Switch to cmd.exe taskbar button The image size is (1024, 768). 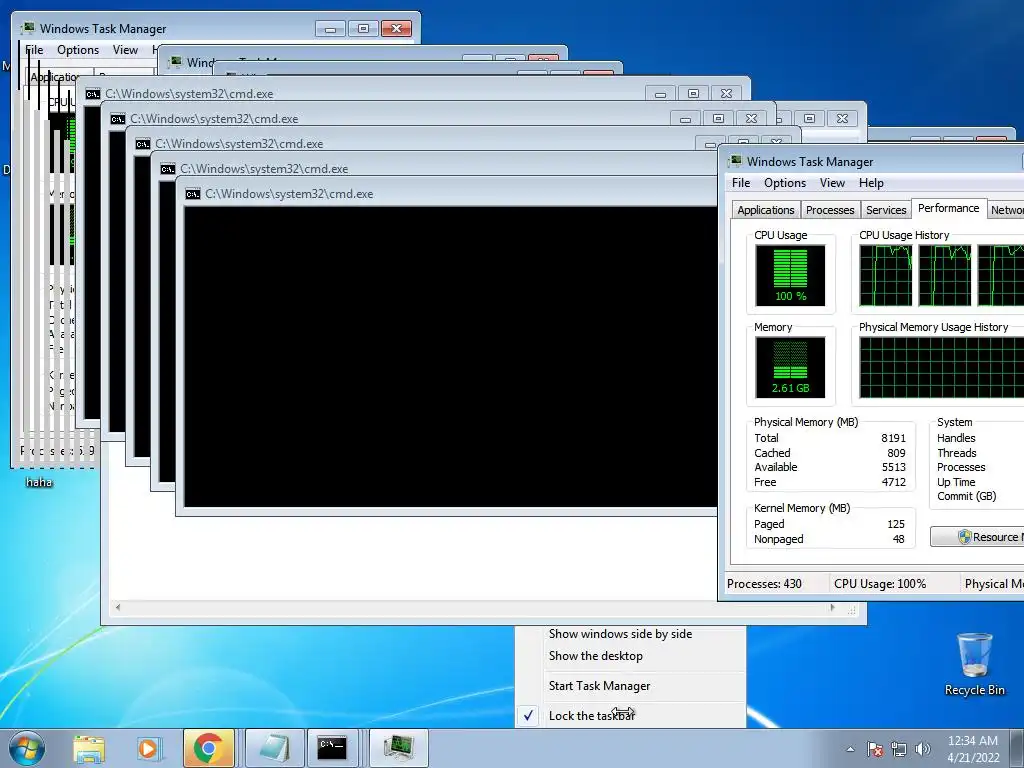click(332, 748)
